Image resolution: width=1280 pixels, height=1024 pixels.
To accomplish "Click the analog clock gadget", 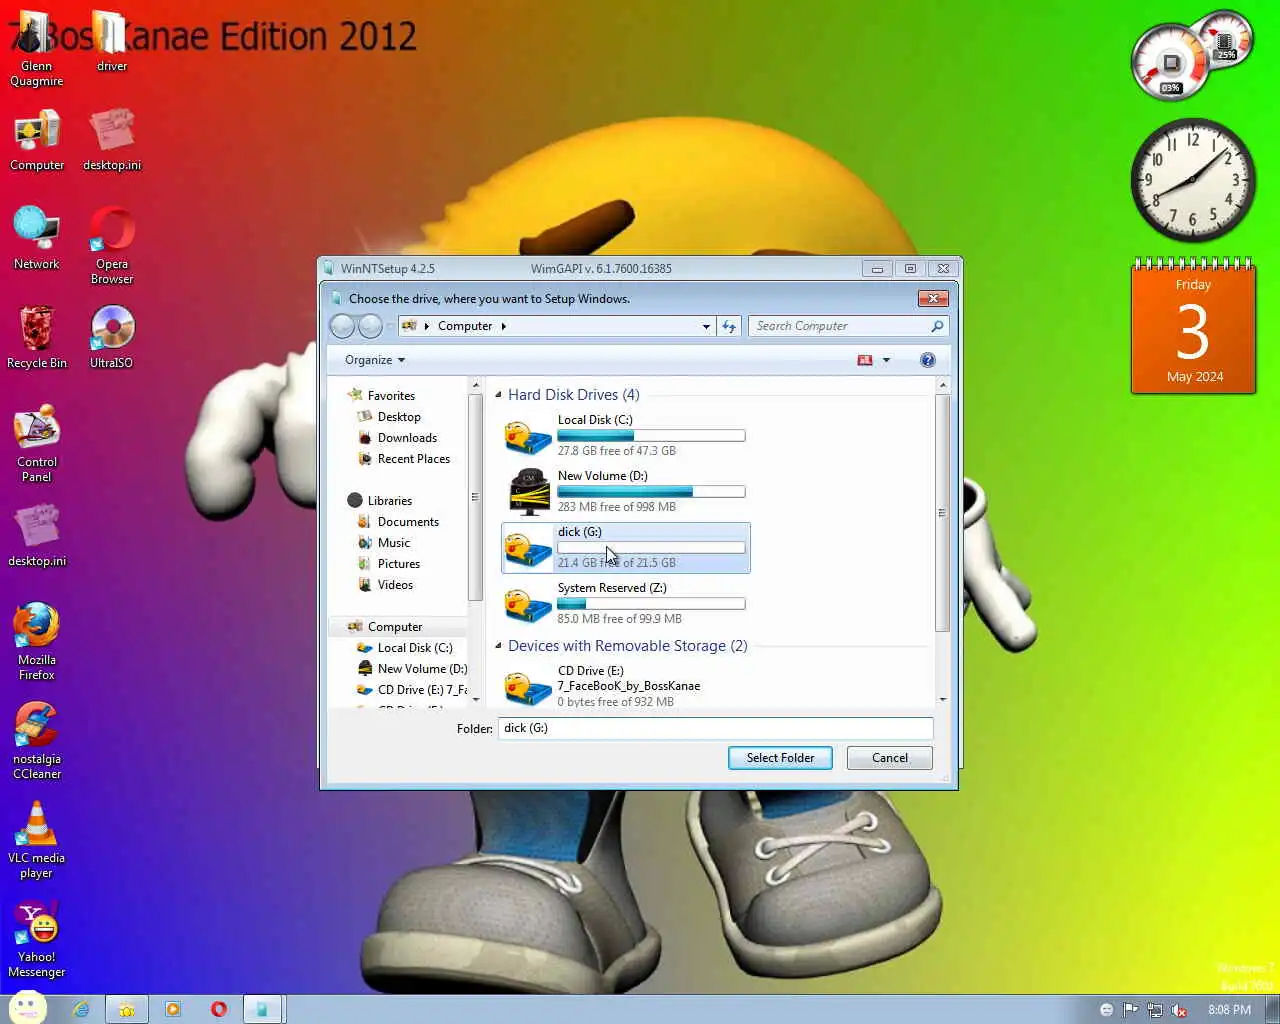I will [1193, 181].
